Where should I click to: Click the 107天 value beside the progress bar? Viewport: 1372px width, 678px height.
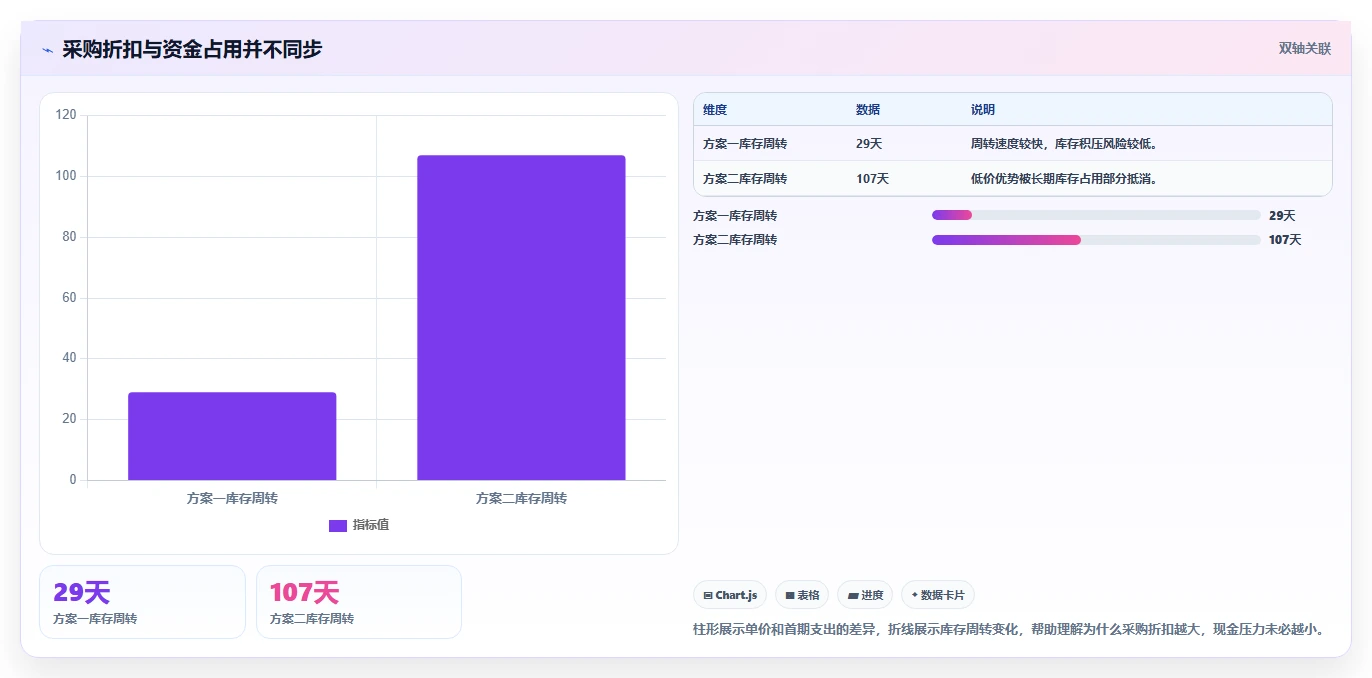1285,240
